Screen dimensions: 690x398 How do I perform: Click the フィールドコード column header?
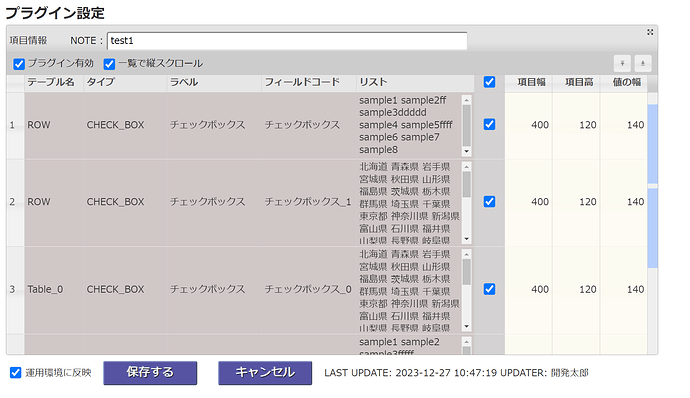[308, 82]
